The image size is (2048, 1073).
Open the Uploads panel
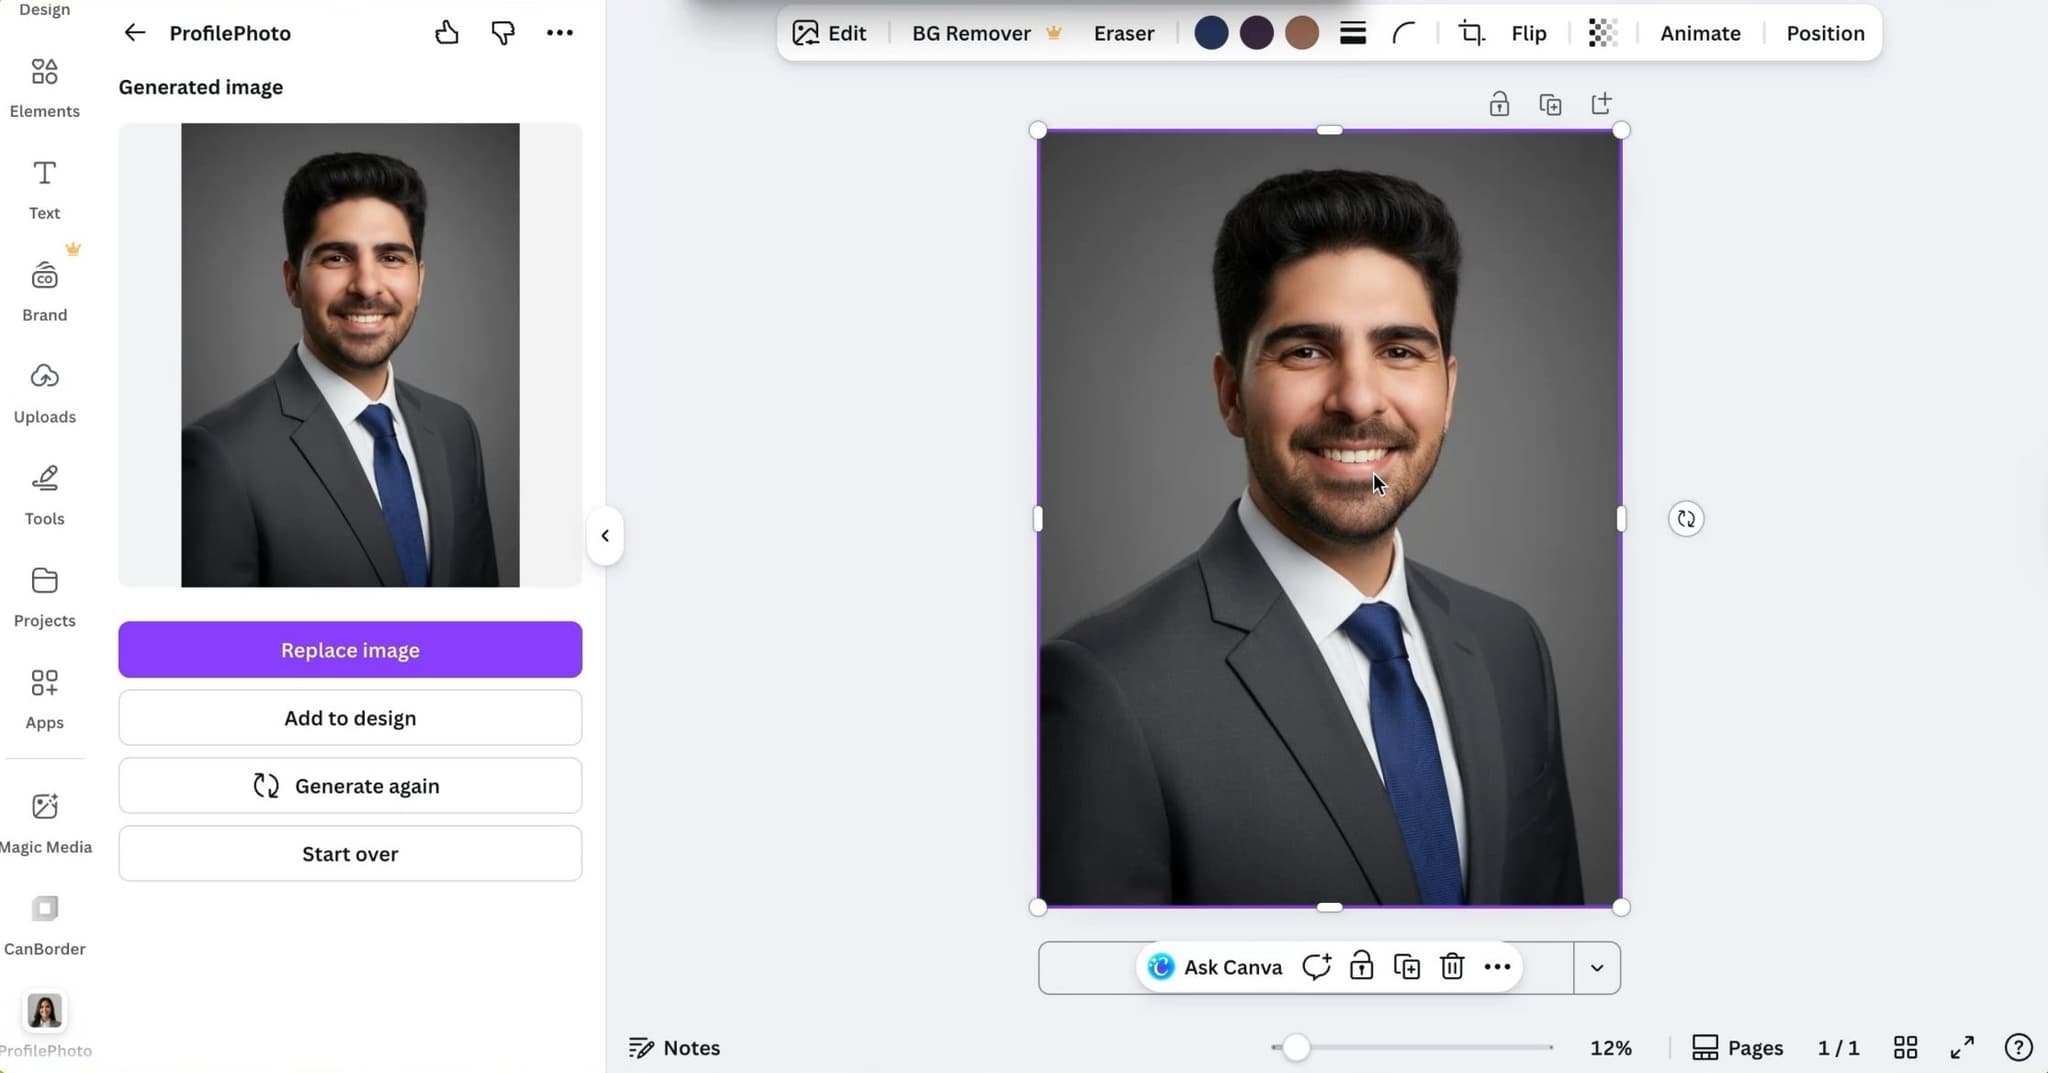(x=44, y=388)
